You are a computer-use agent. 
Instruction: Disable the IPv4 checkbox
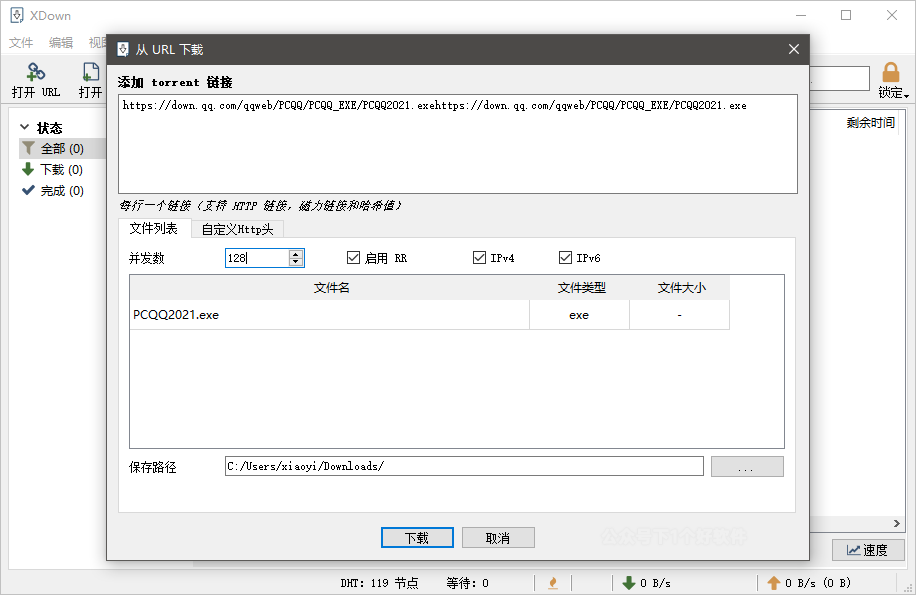pos(480,257)
